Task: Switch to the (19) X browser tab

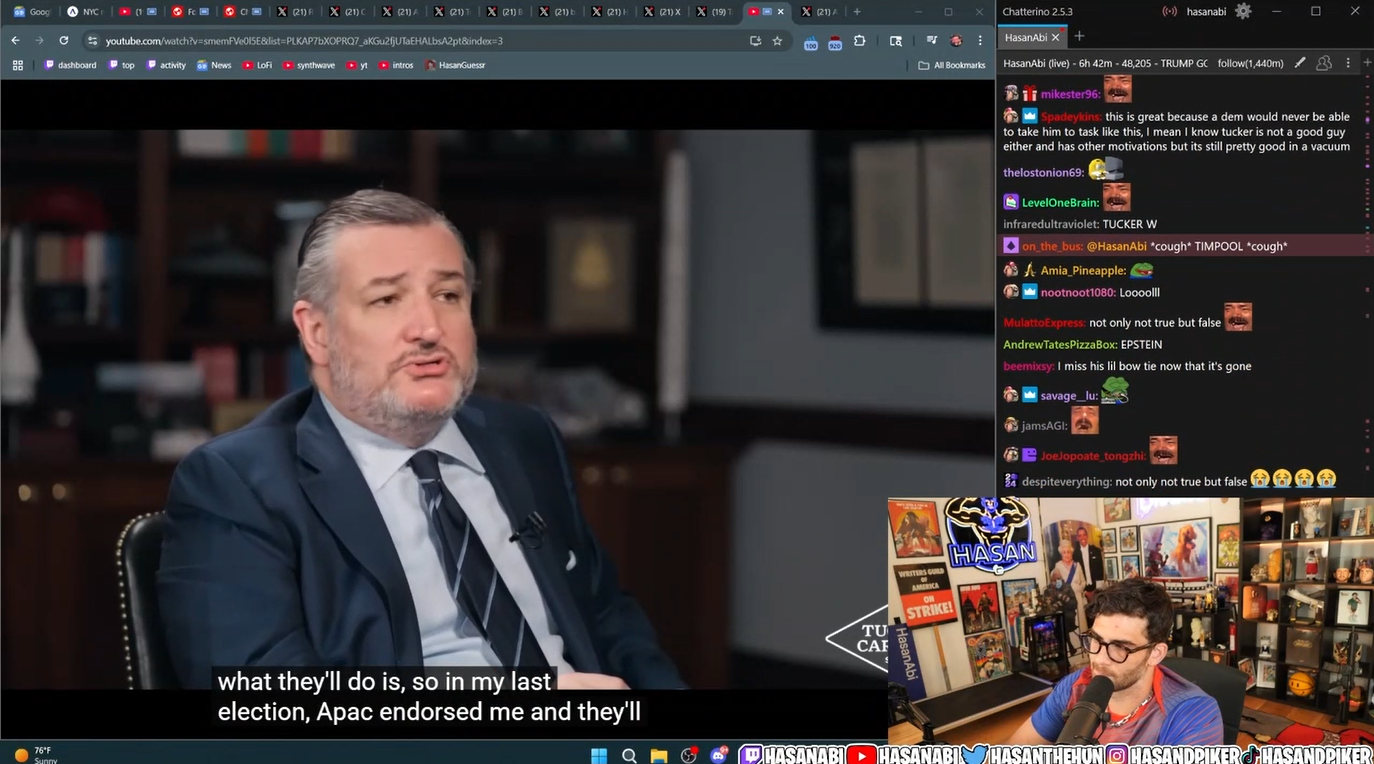Action: 714,12
